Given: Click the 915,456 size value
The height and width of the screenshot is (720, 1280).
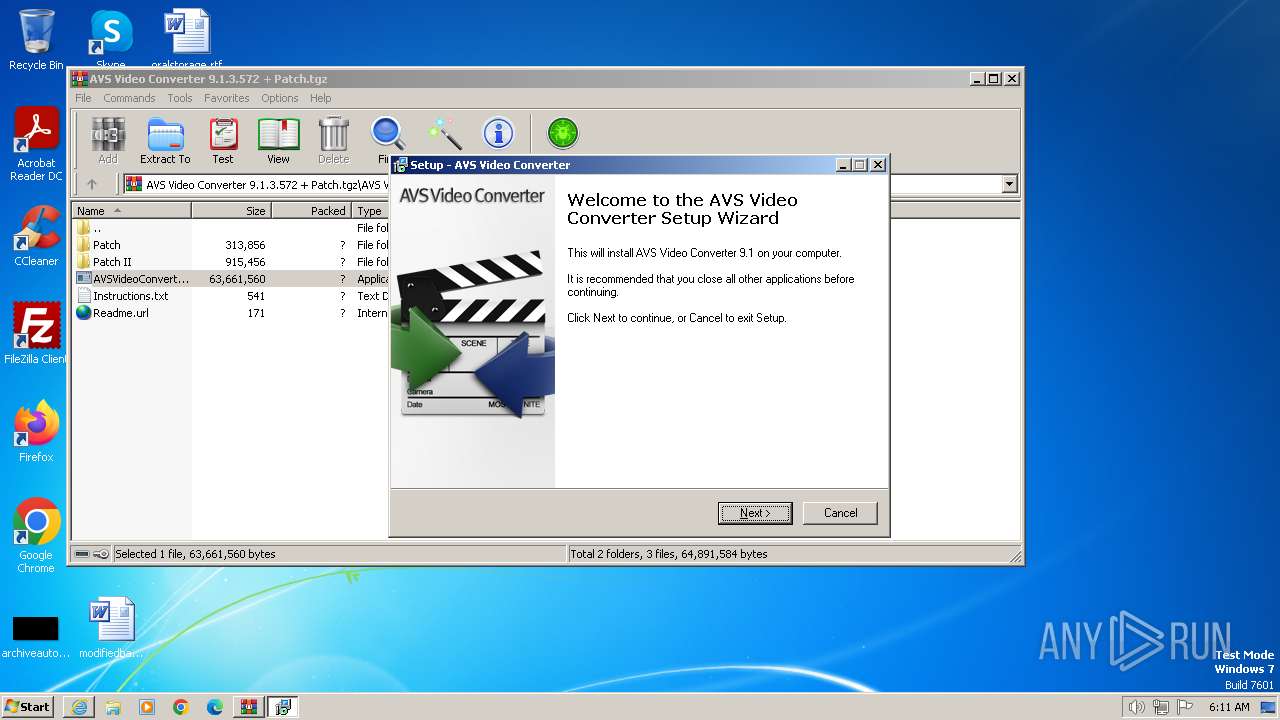Looking at the screenshot, I should pos(245,262).
